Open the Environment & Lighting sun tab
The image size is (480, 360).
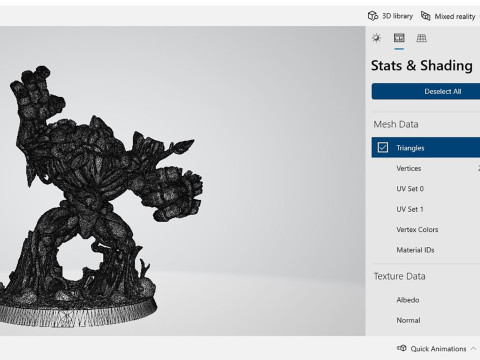[x=377, y=38]
